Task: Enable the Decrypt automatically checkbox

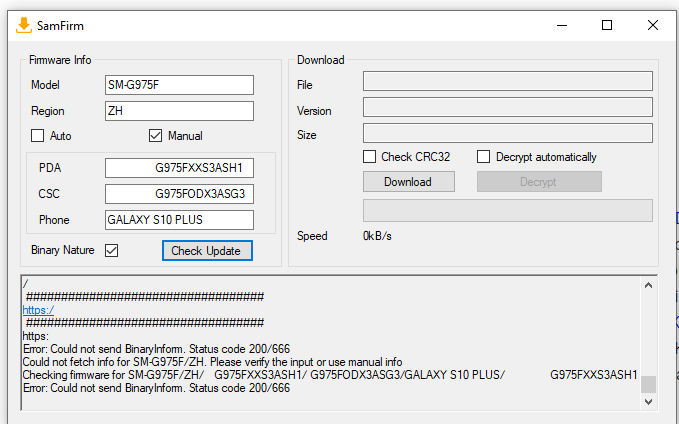Action: tap(483, 156)
